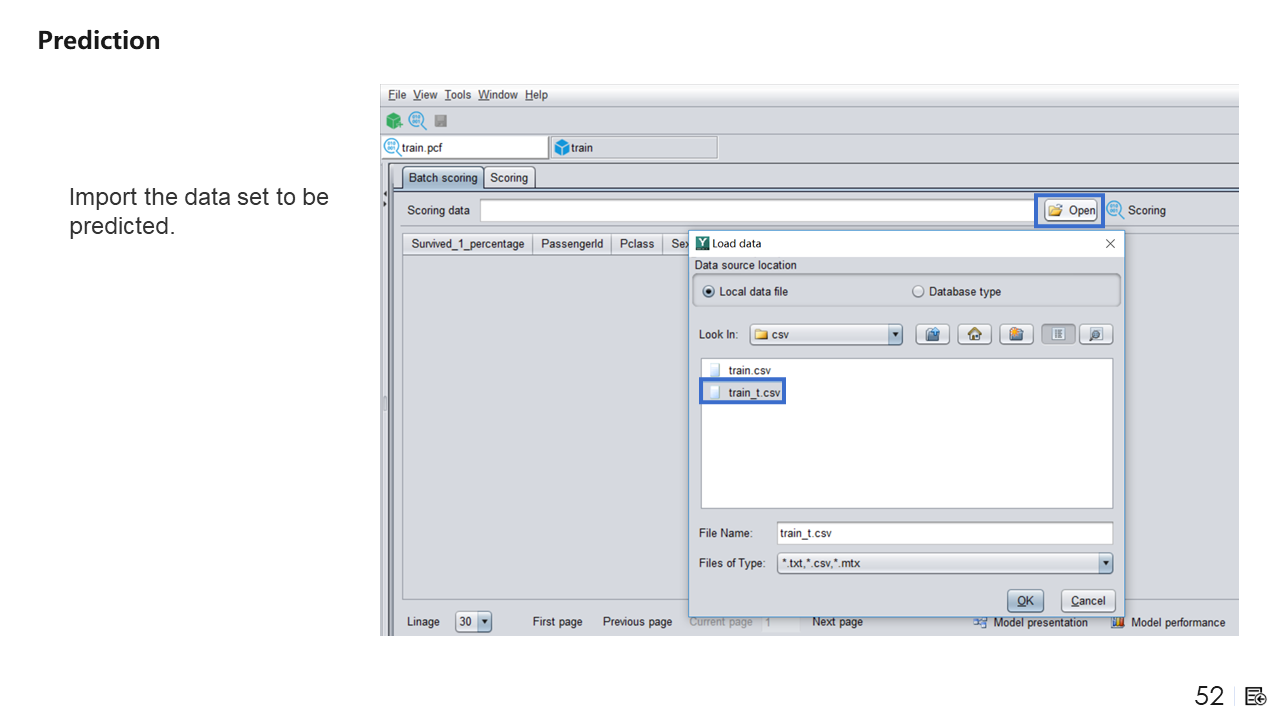Open Model performance view
This screenshot has width=1280, height=720.
point(1168,623)
